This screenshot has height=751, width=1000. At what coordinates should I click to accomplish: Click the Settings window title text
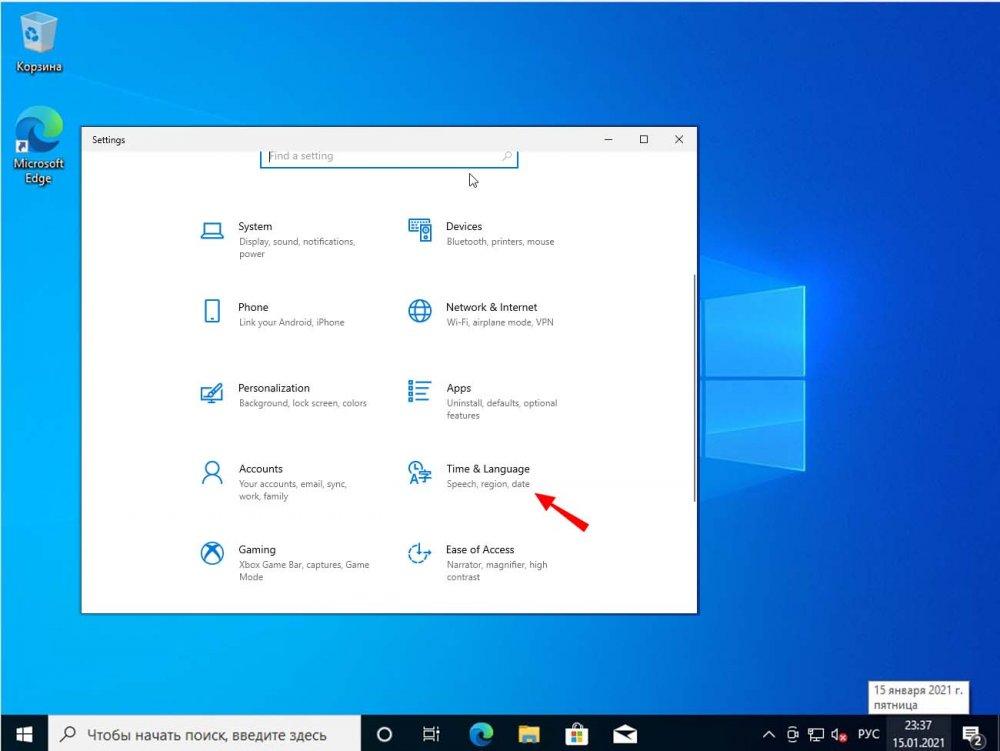coord(108,140)
